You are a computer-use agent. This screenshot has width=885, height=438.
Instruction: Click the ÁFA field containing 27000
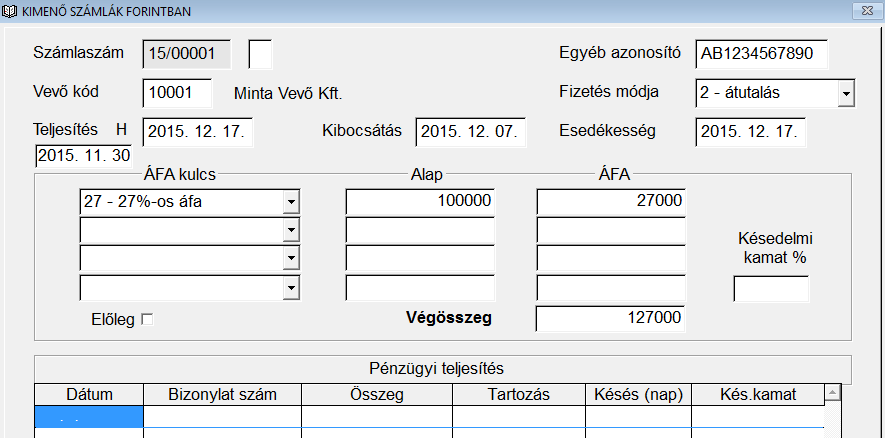[611, 202]
